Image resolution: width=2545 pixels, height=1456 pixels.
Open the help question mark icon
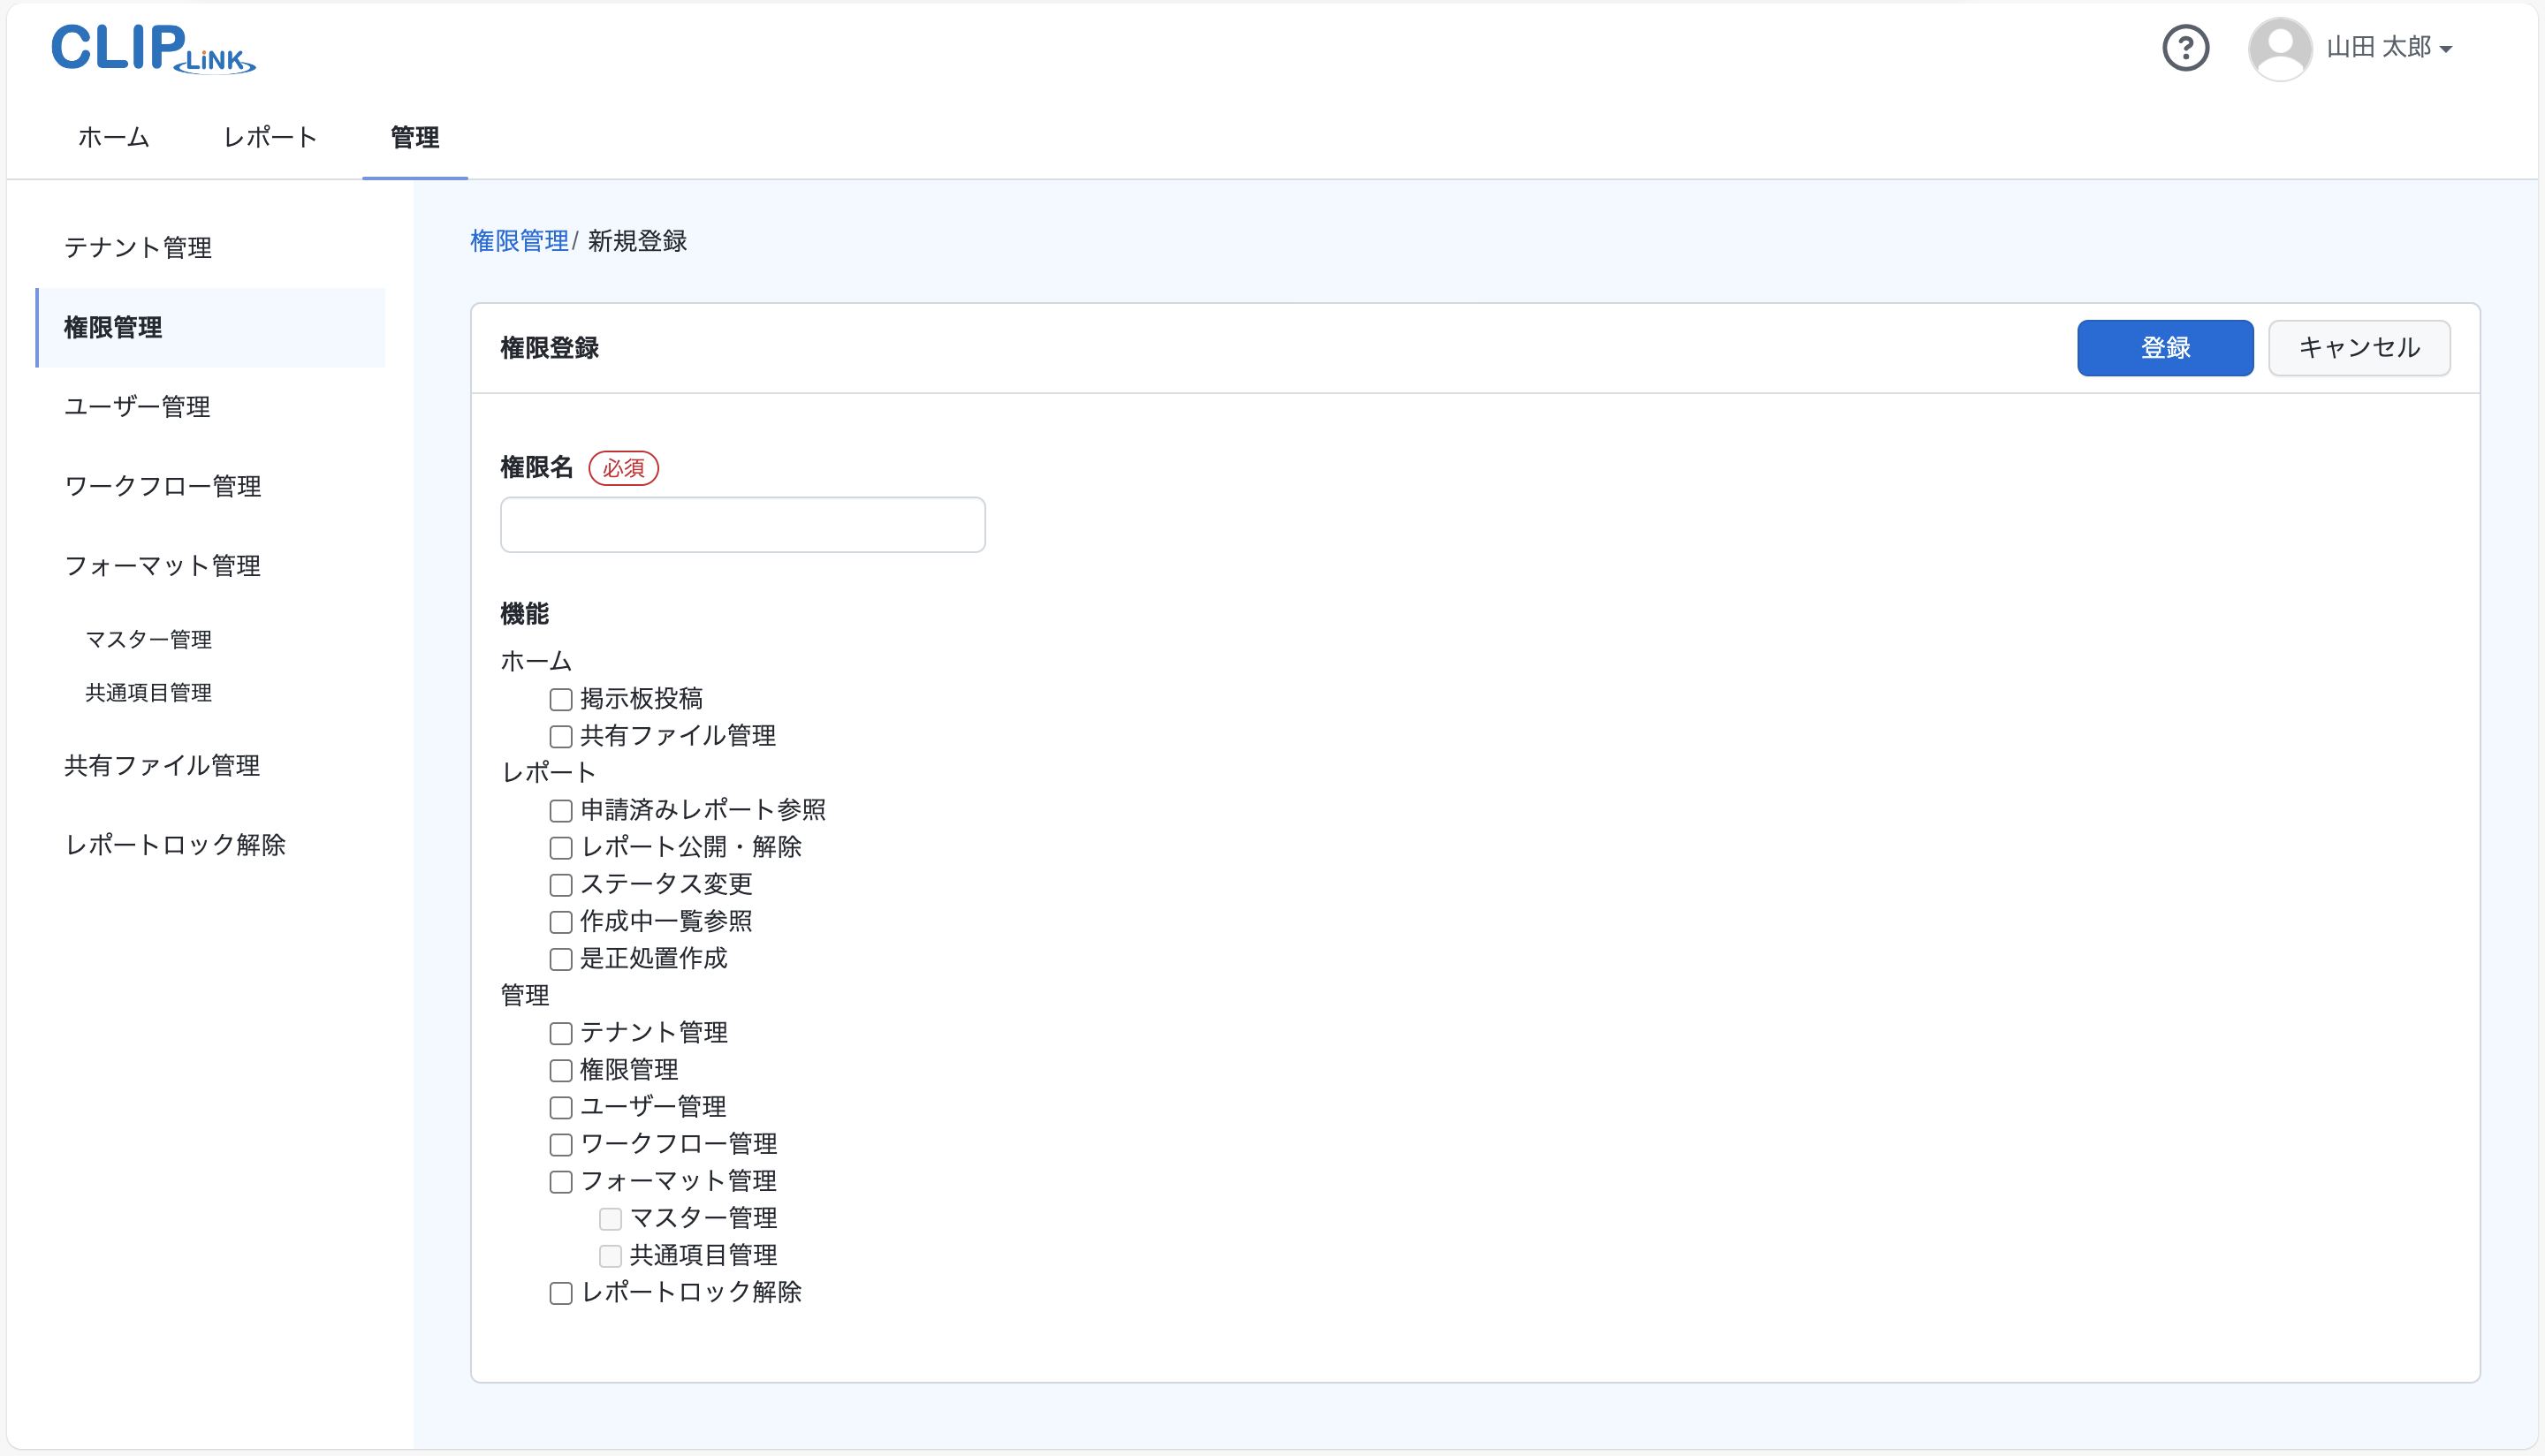[x=2186, y=47]
